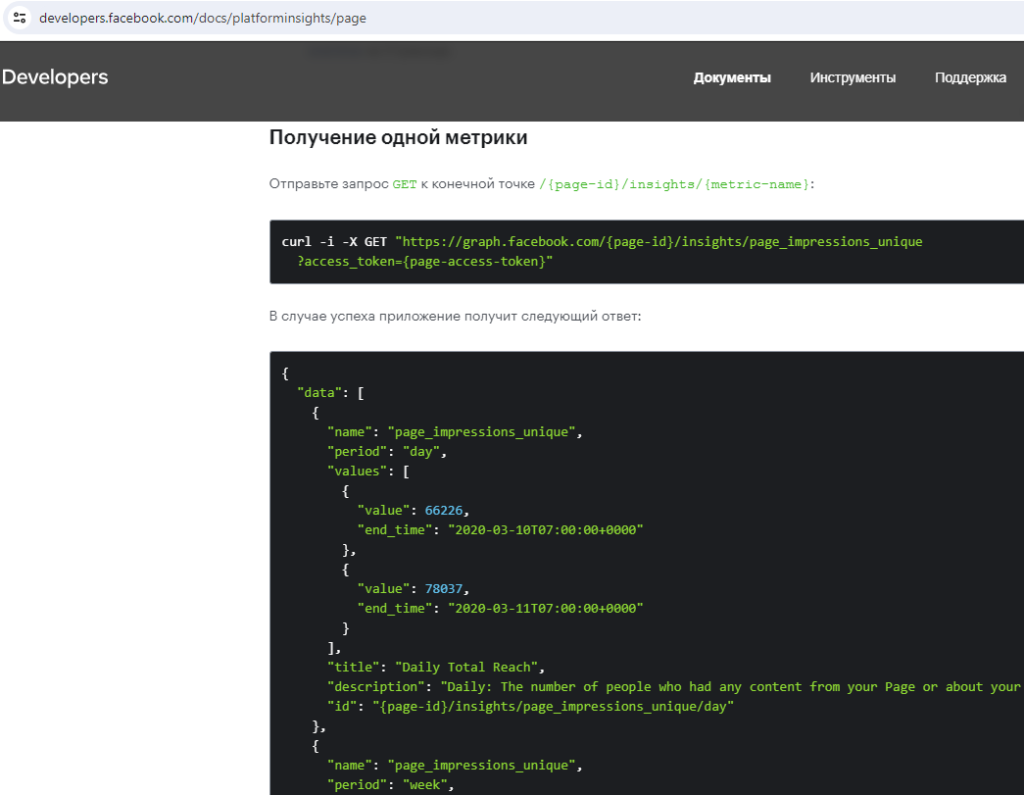Click the "title": "Daily Total Reach" line
Viewport: 1024px width, 795px height.
point(436,667)
